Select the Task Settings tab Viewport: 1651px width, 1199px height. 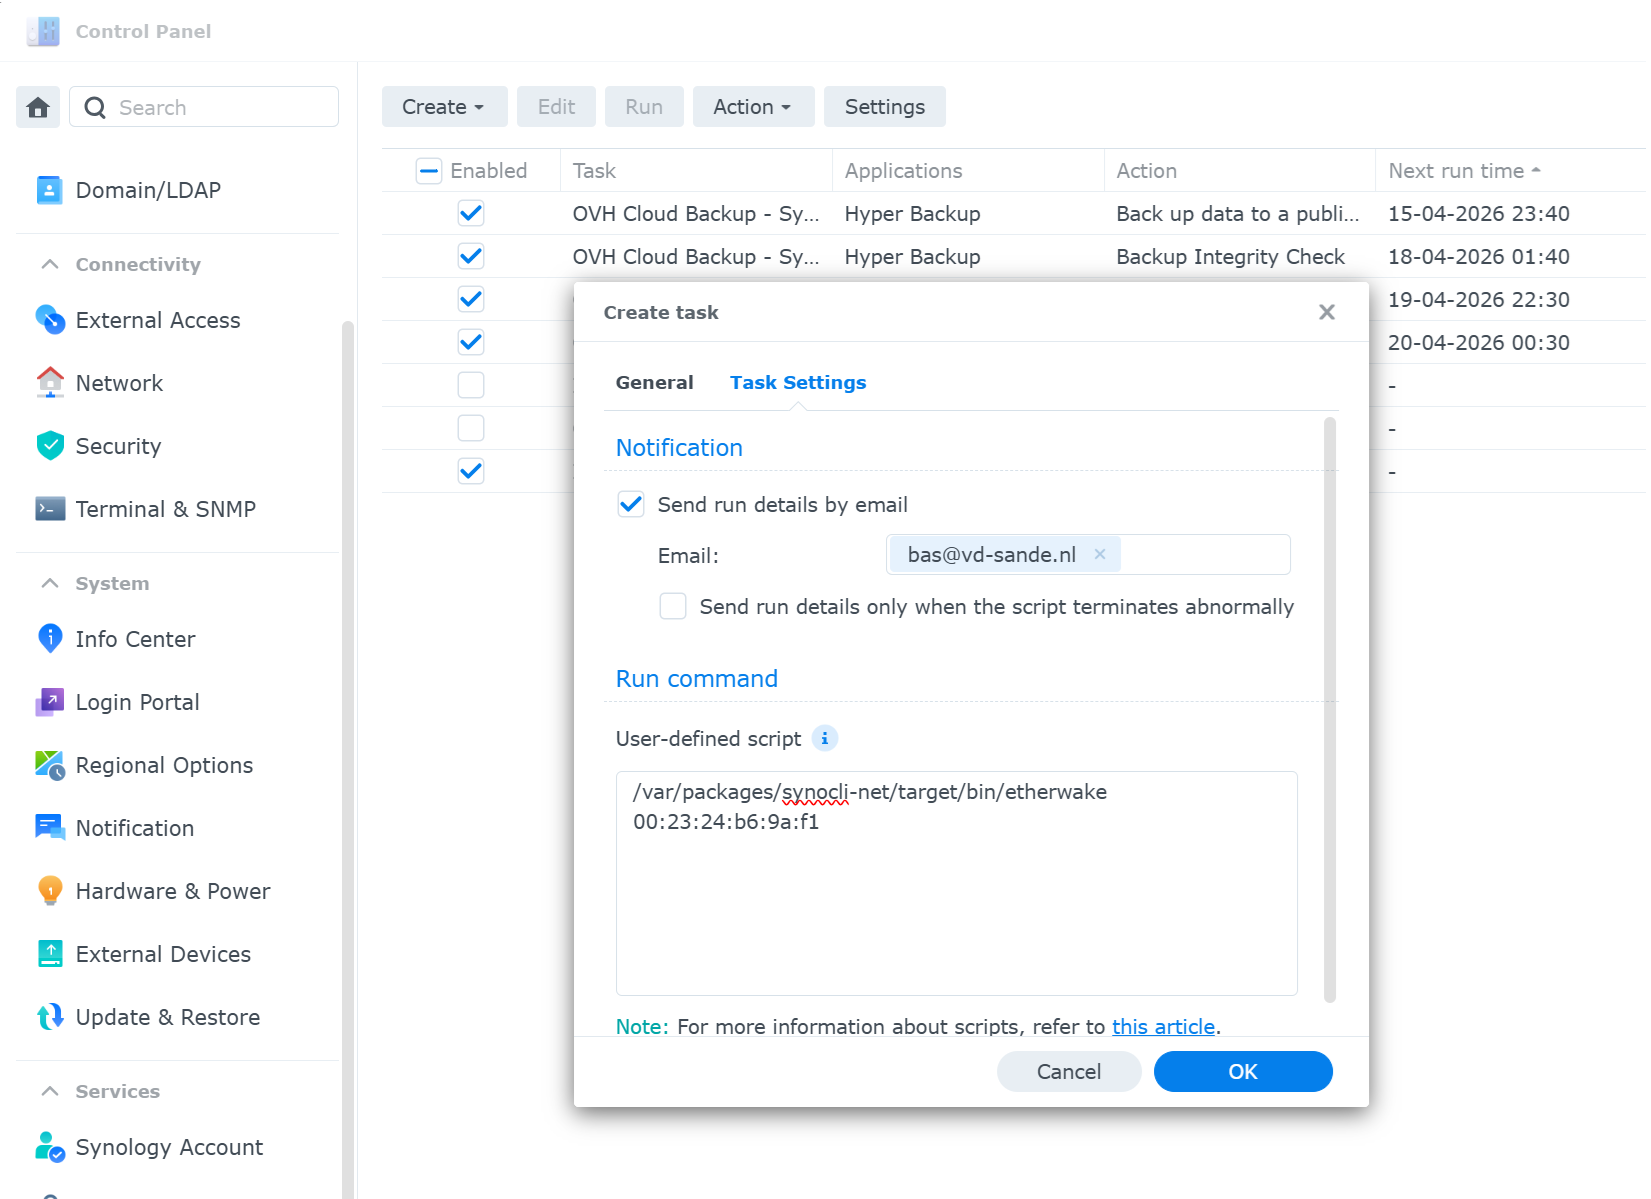pyautogui.click(x=797, y=383)
